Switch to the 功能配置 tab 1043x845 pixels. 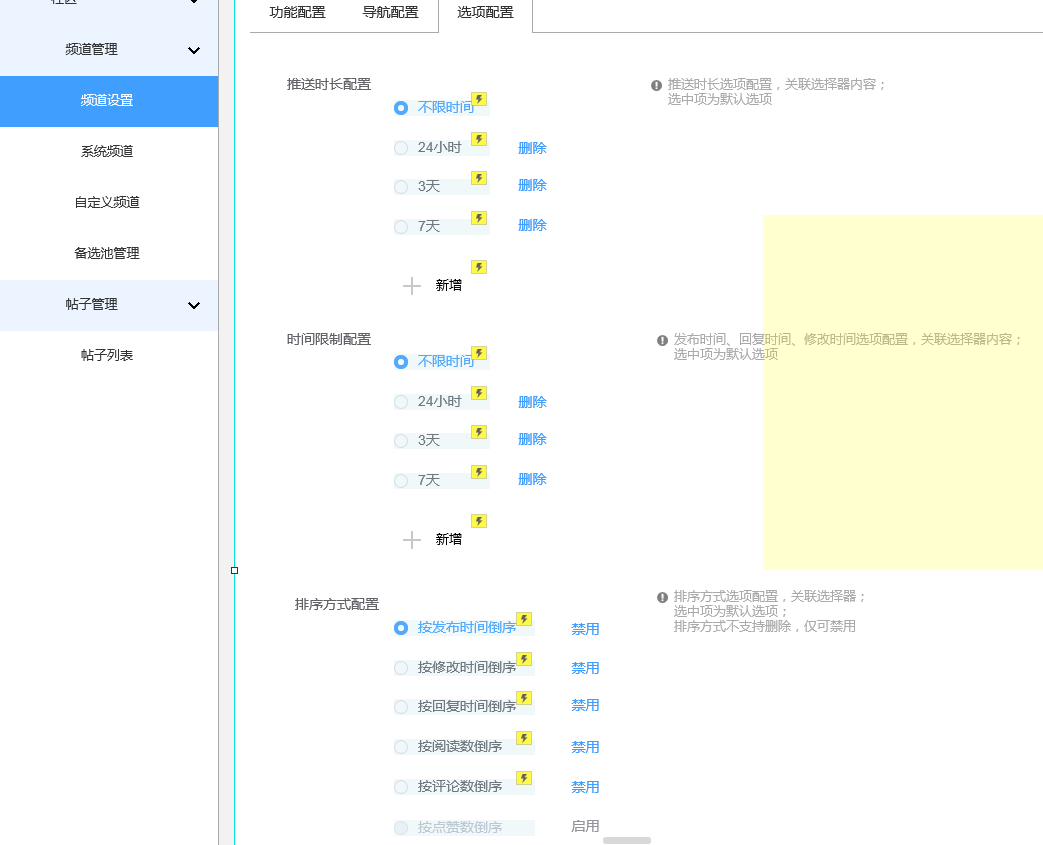[297, 13]
